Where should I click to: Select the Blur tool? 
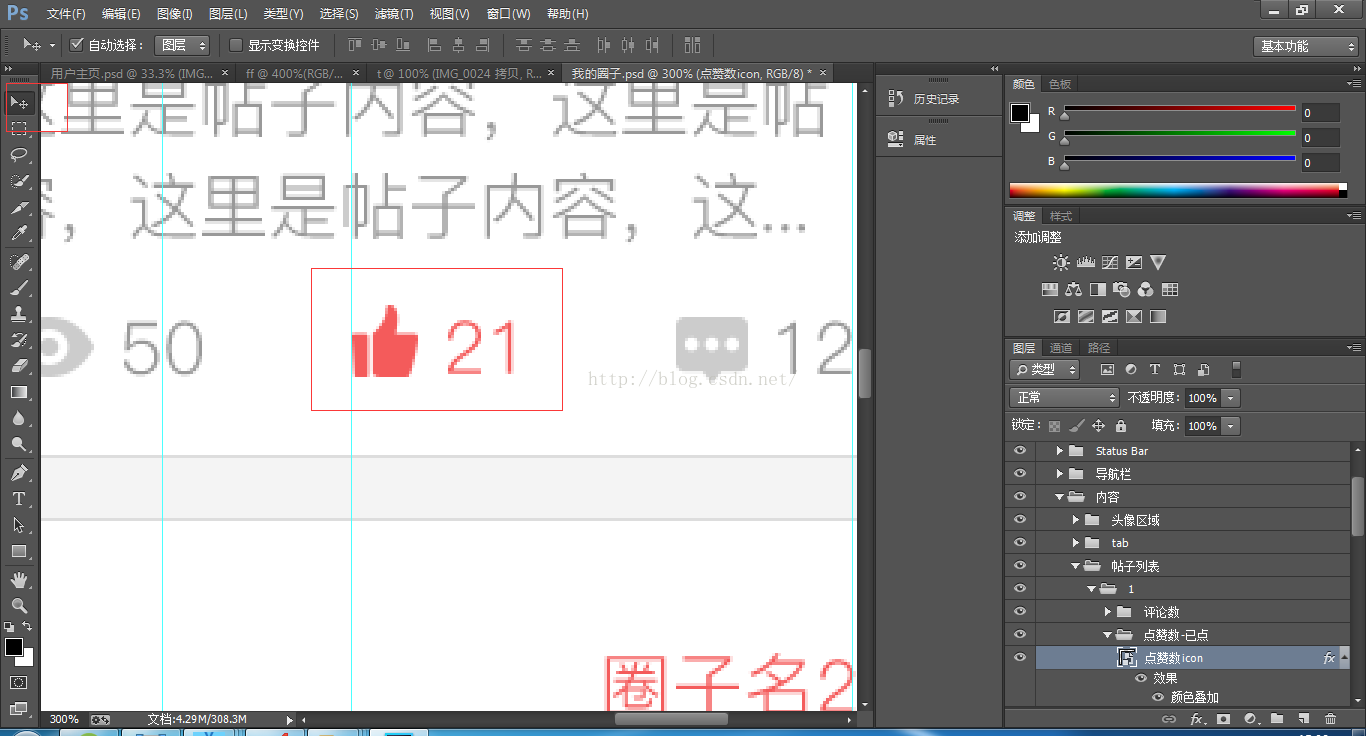tap(19, 418)
